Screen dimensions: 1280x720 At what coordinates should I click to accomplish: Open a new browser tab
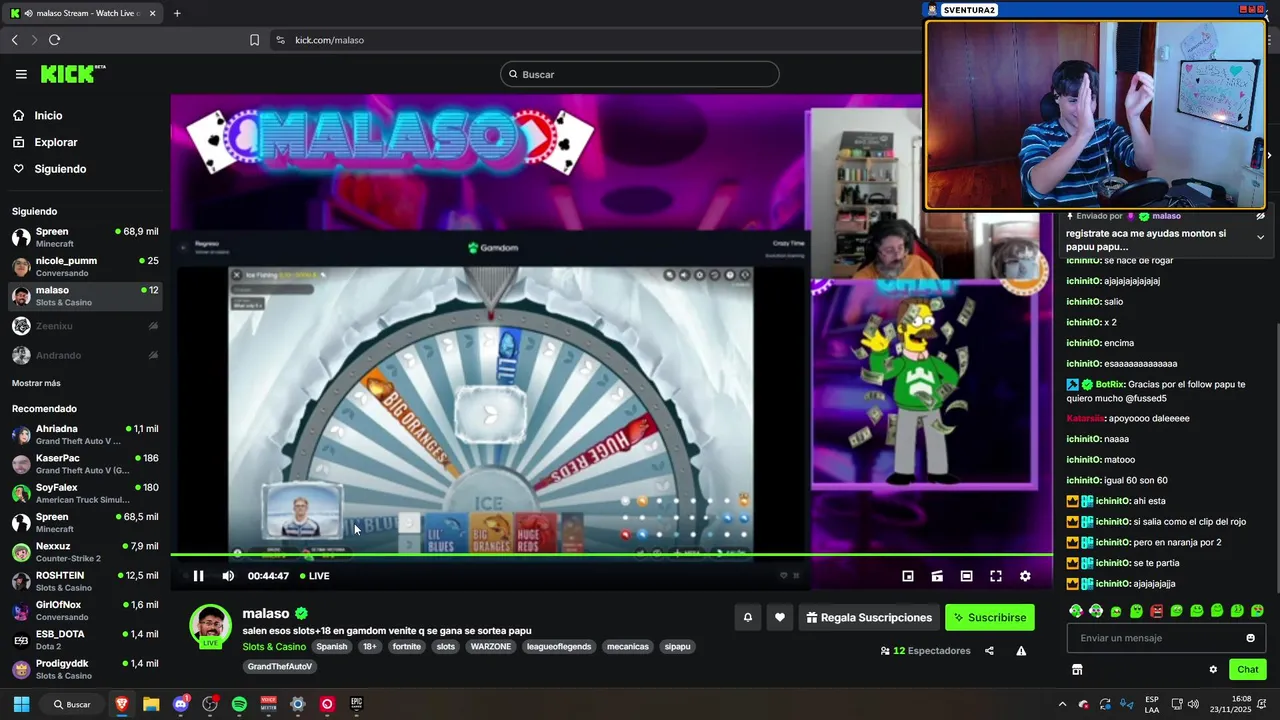pos(177,13)
